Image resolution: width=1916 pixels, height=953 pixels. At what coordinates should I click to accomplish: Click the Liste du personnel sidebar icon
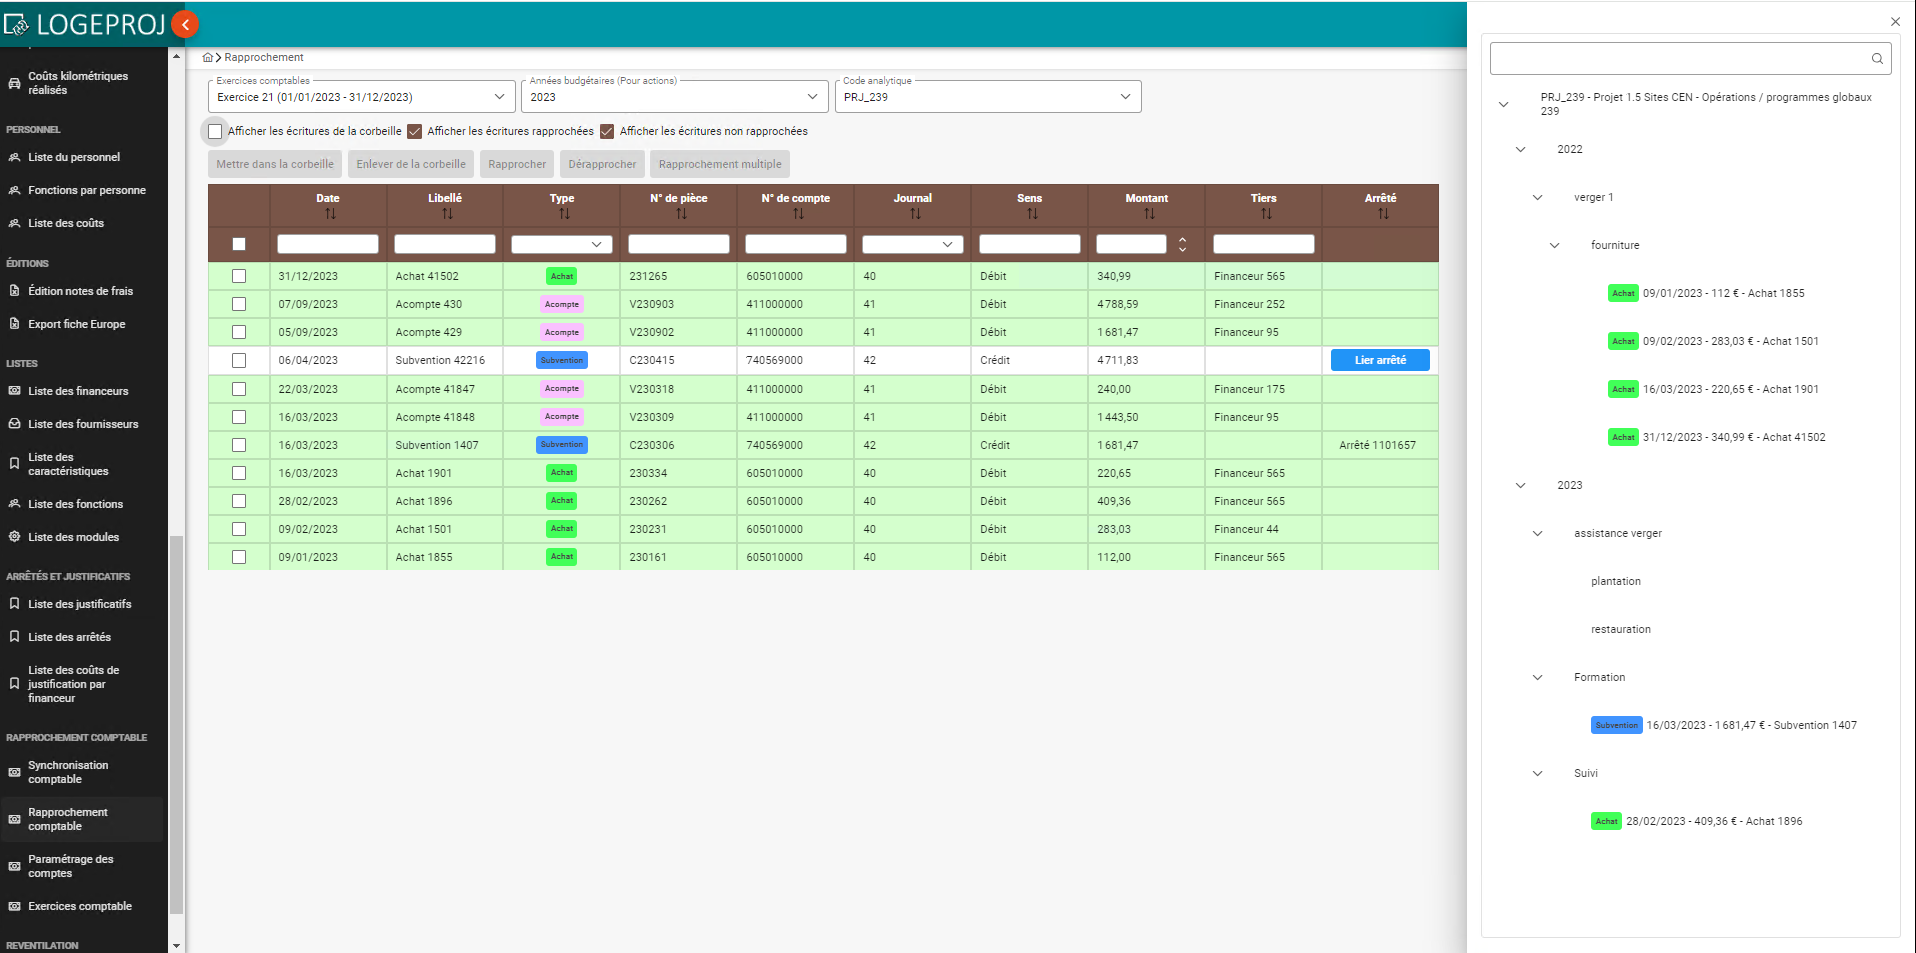pos(14,157)
